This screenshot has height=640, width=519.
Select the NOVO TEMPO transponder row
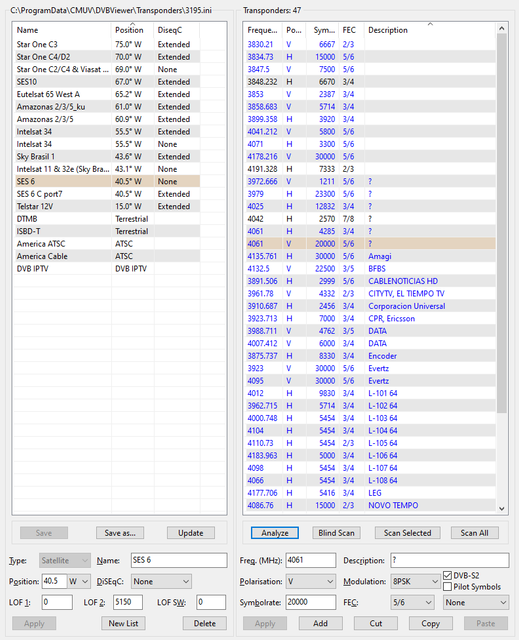(369, 505)
